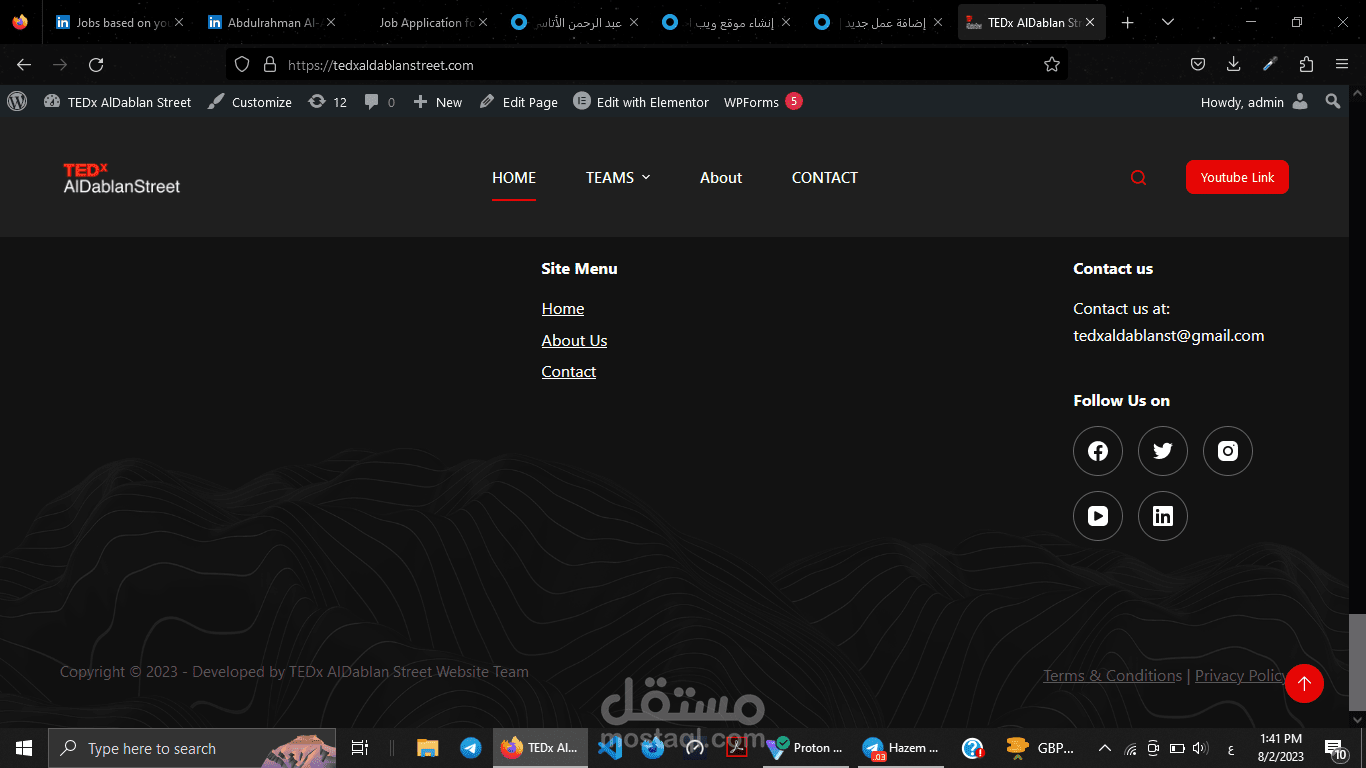Go back to the previous page
This screenshot has width=1366, height=768.
(24, 64)
